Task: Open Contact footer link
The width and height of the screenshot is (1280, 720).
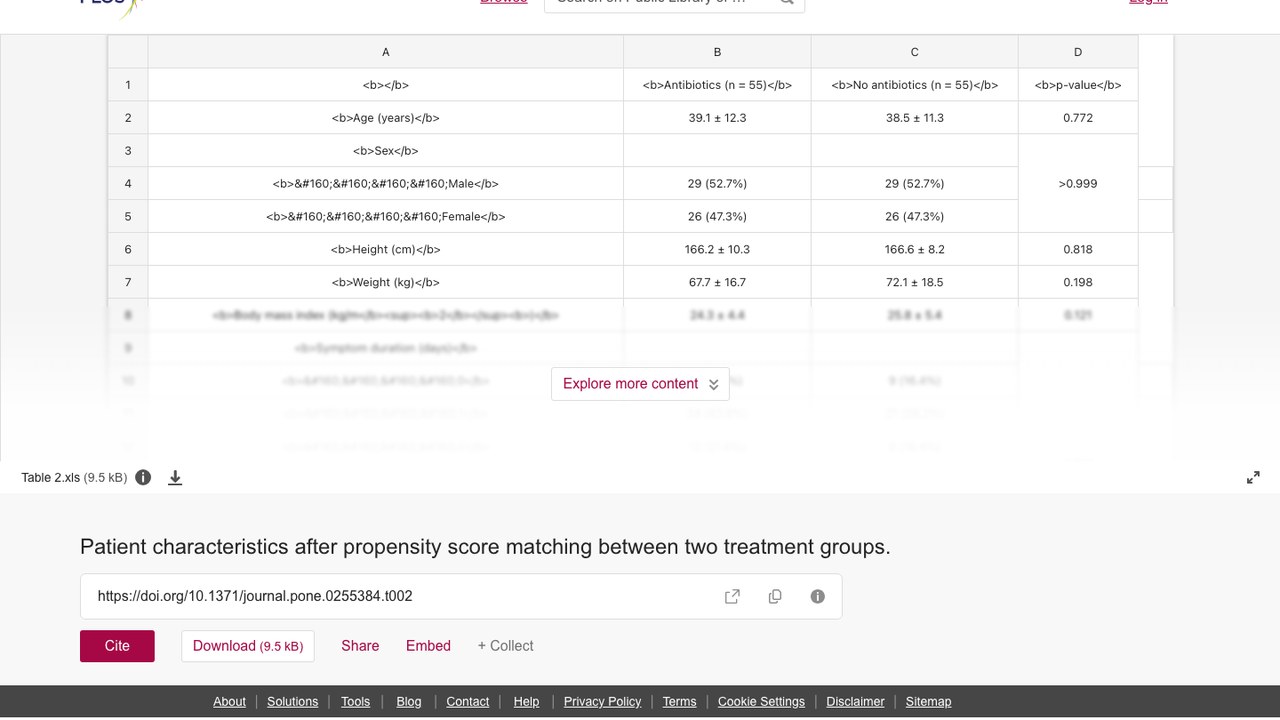Action: tap(467, 702)
